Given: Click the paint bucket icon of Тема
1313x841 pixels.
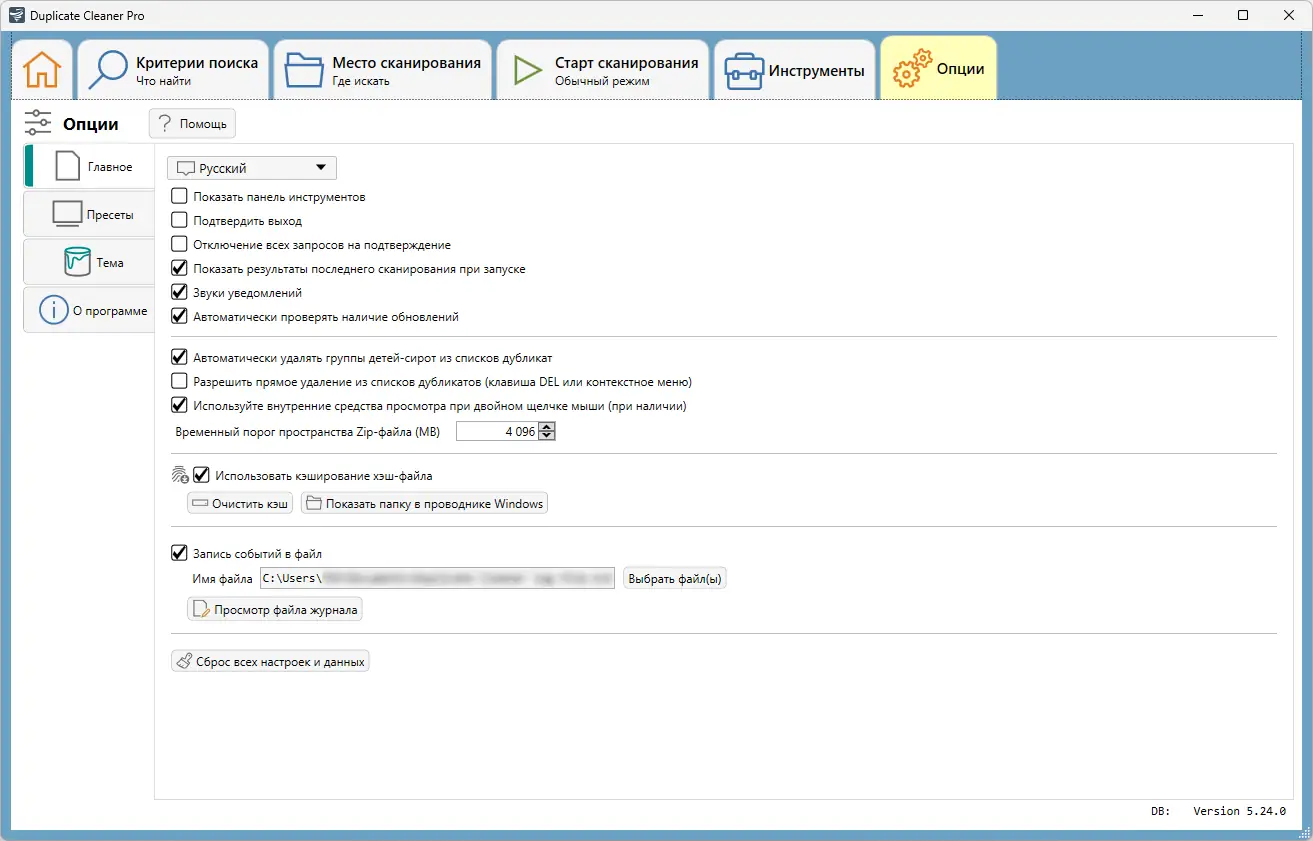Looking at the screenshot, I should 78,262.
